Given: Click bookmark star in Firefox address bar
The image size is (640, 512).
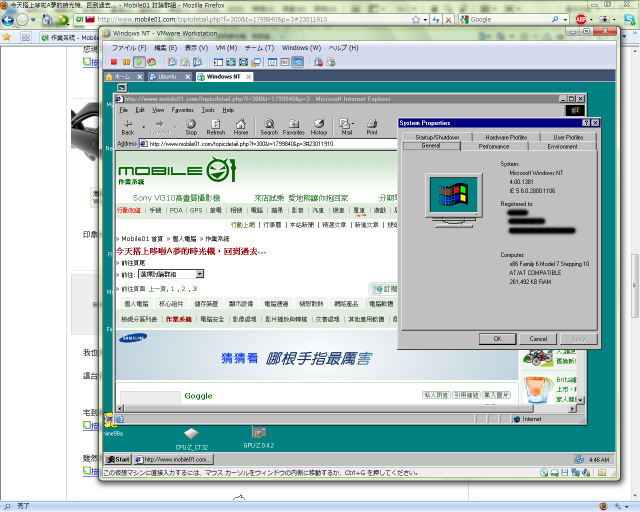Looking at the screenshot, I should click(x=416, y=19).
